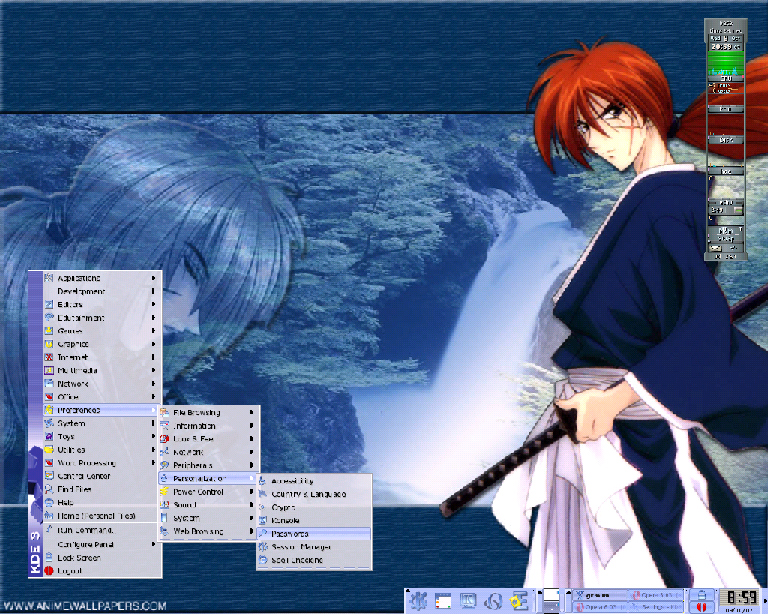
Task: Open Help from the K menu
Action: click(102, 502)
